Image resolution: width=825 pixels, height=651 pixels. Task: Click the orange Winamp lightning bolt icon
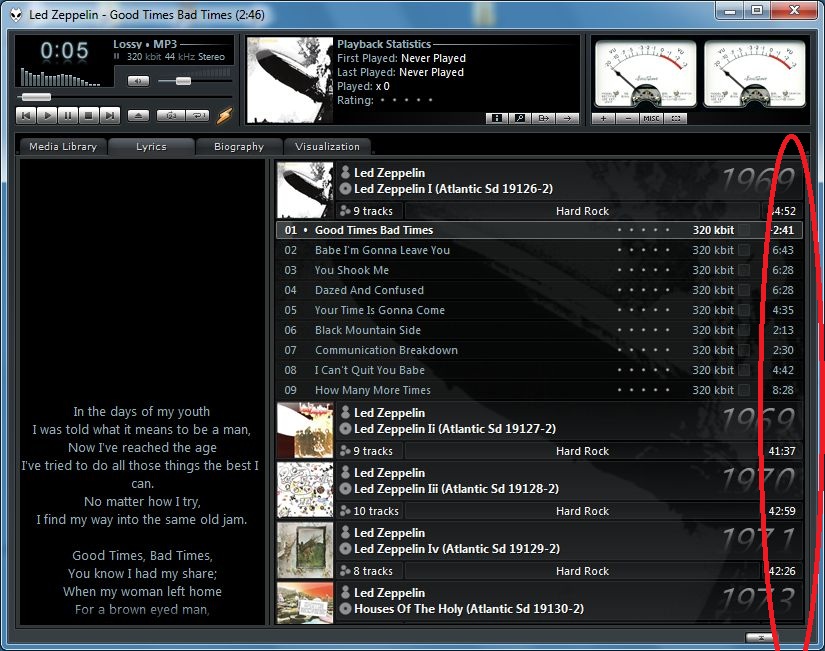(225, 115)
